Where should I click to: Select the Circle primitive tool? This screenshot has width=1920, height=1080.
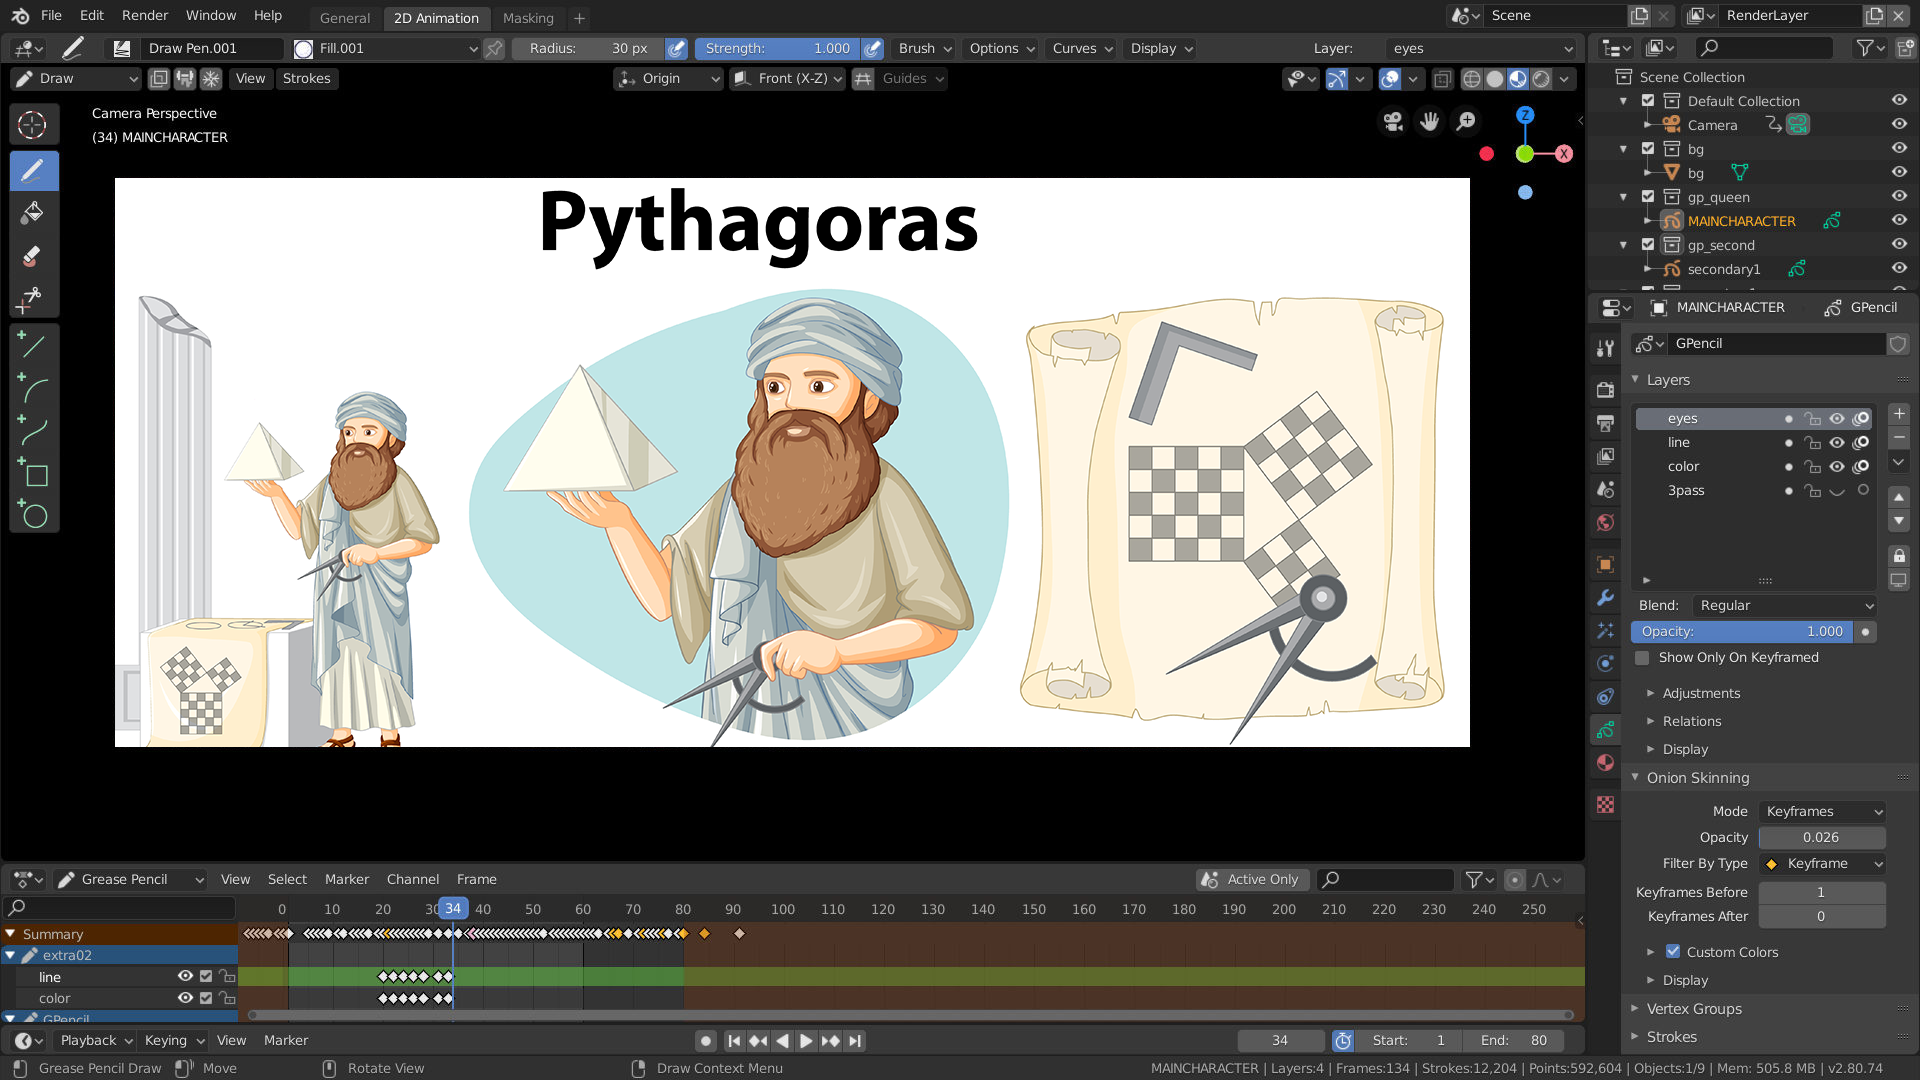[33, 516]
